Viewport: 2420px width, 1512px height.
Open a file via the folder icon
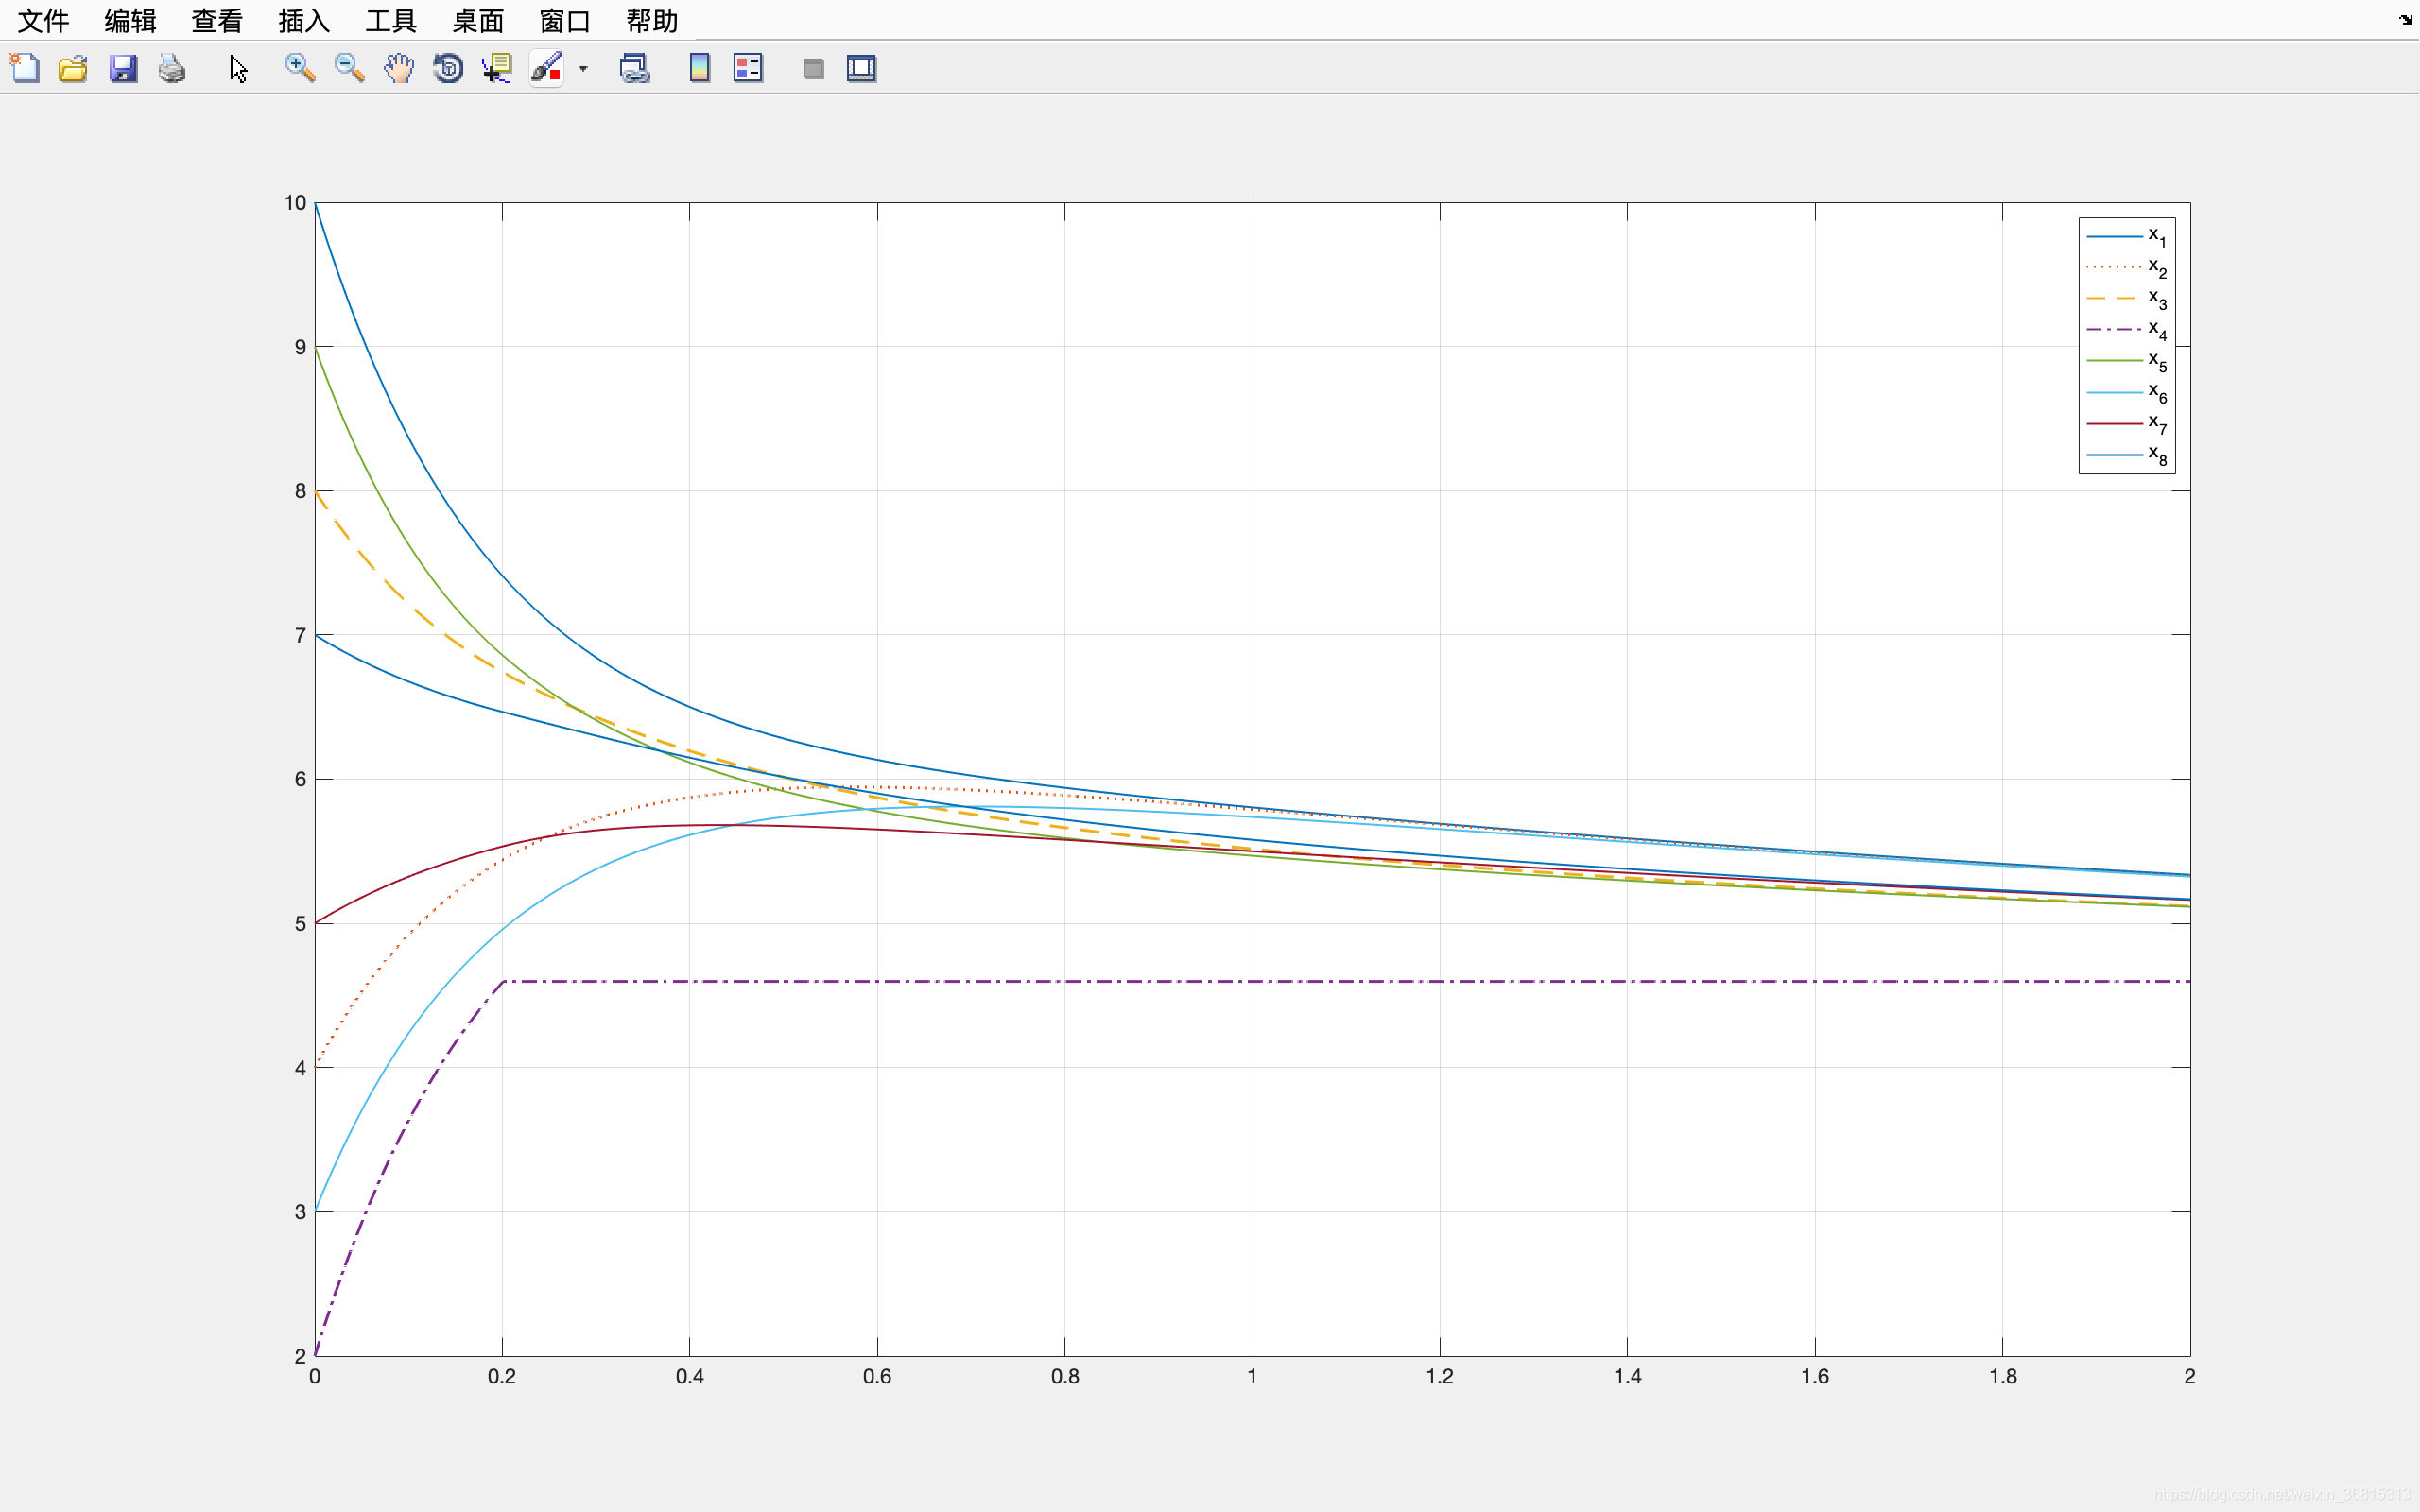(x=73, y=68)
